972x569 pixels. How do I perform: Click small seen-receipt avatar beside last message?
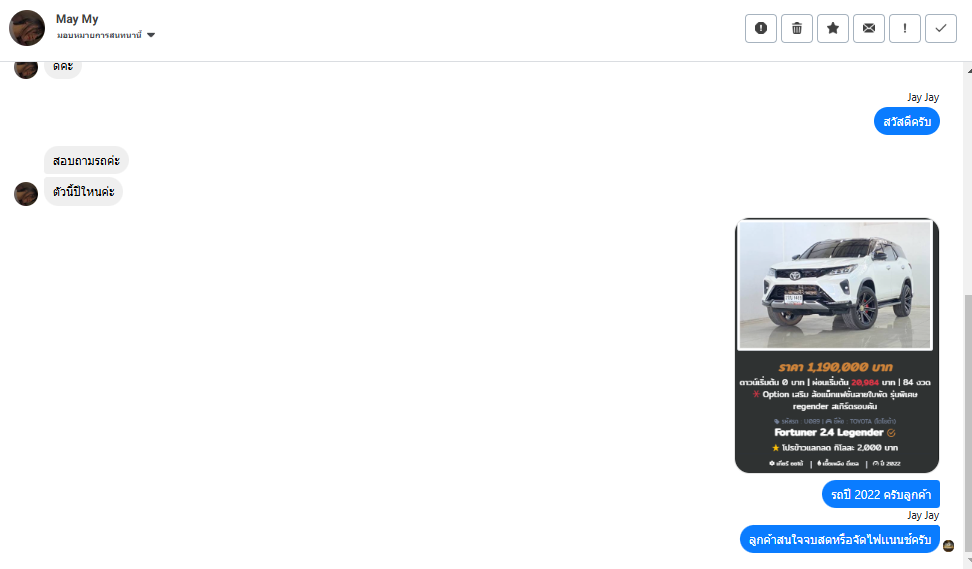948,545
